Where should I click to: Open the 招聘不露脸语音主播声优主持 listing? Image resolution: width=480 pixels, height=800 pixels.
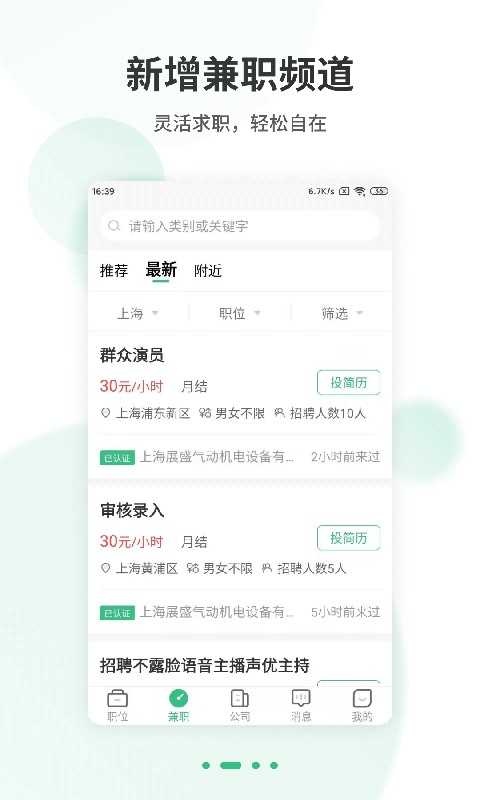pos(205,665)
